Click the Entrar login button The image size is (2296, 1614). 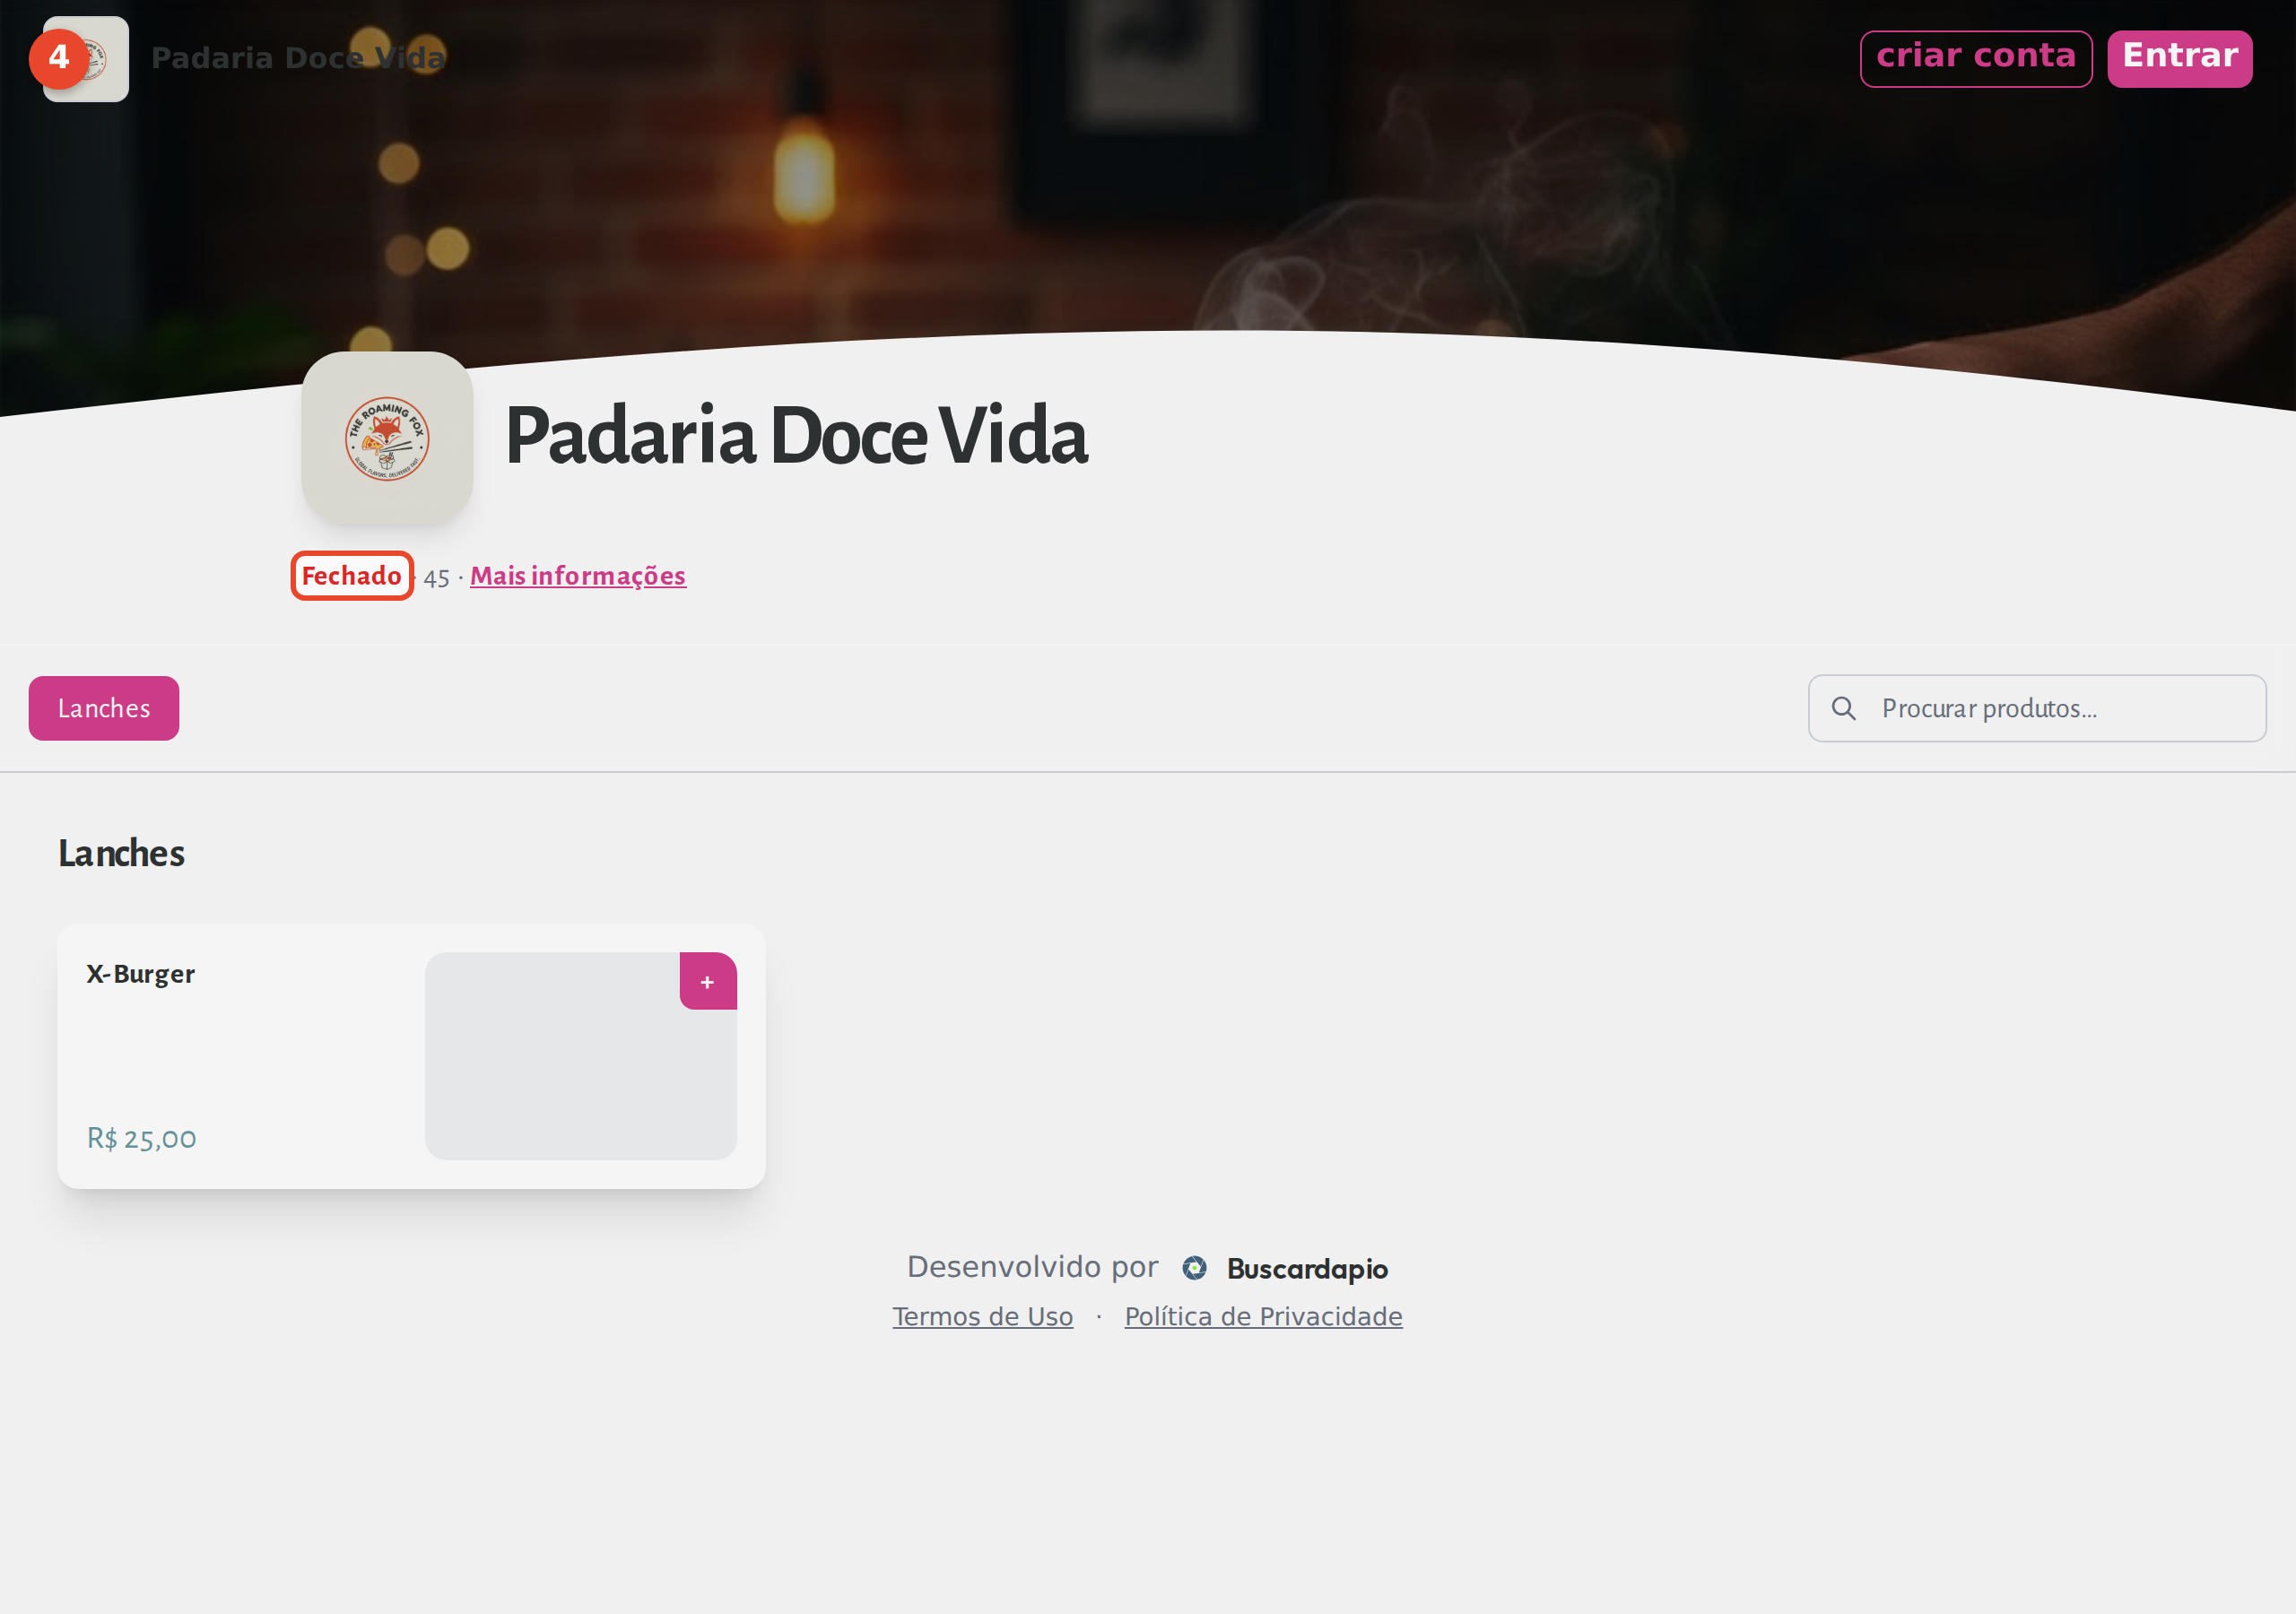click(2179, 59)
